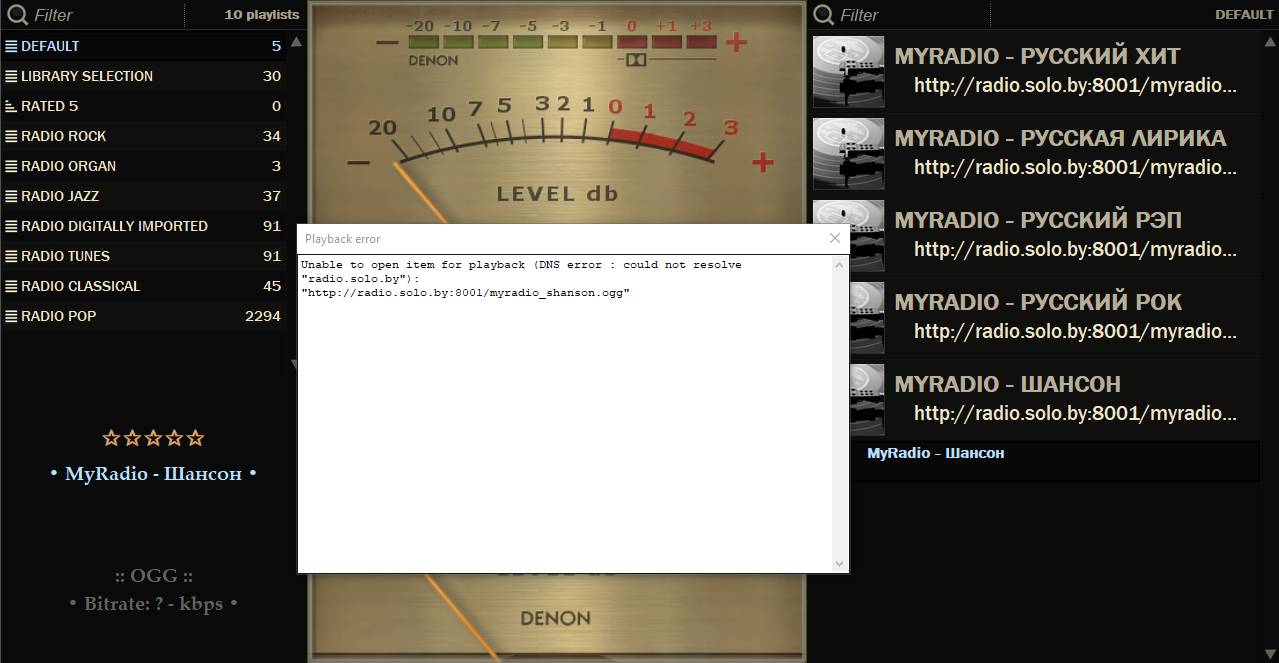Click the RADIO POP count 2294
The image size is (1279, 663).
pyautogui.click(x=263, y=316)
